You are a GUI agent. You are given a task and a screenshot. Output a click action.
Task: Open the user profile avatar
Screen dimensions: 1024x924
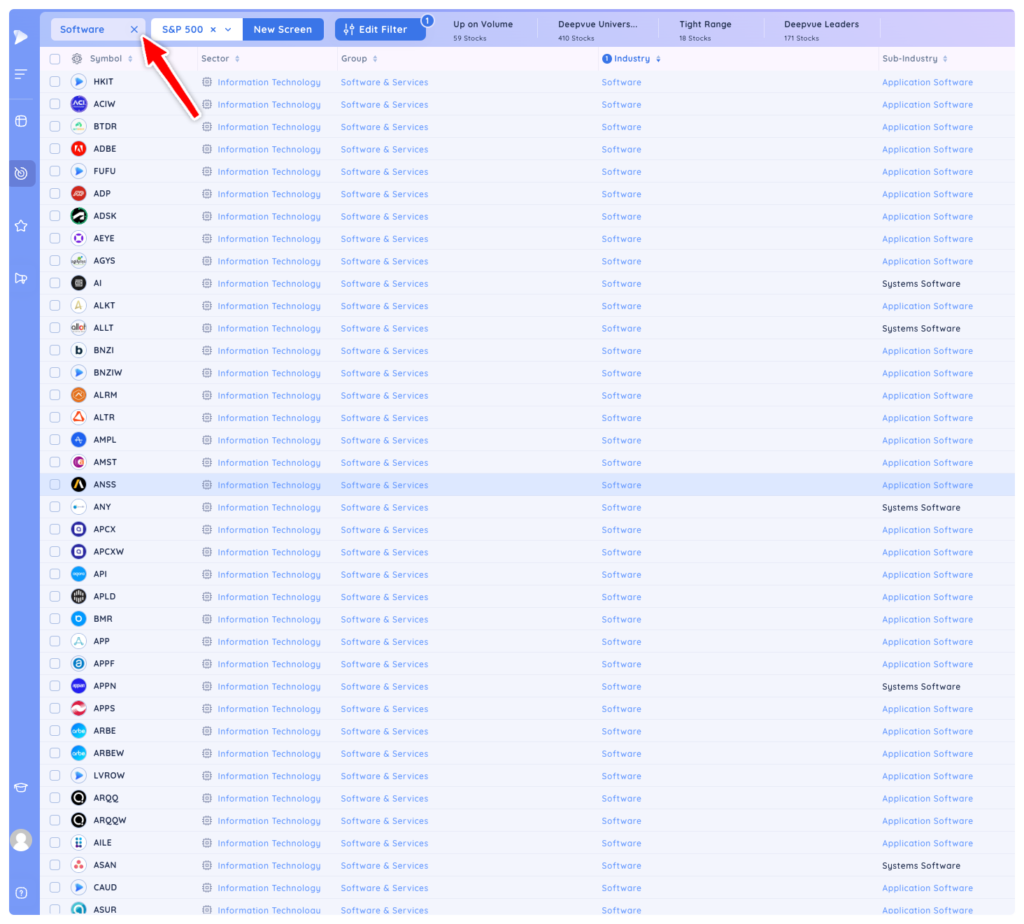(x=21, y=840)
